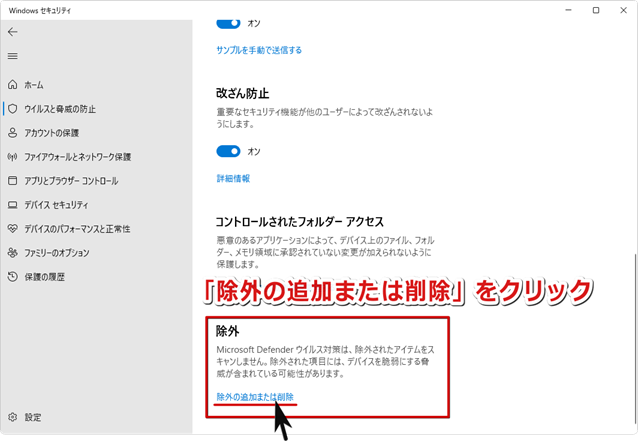Viewport: 638px width, 441px height.
Task: Click the device performance heart icon
Action: pyautogui.click(x=13, y=229)
